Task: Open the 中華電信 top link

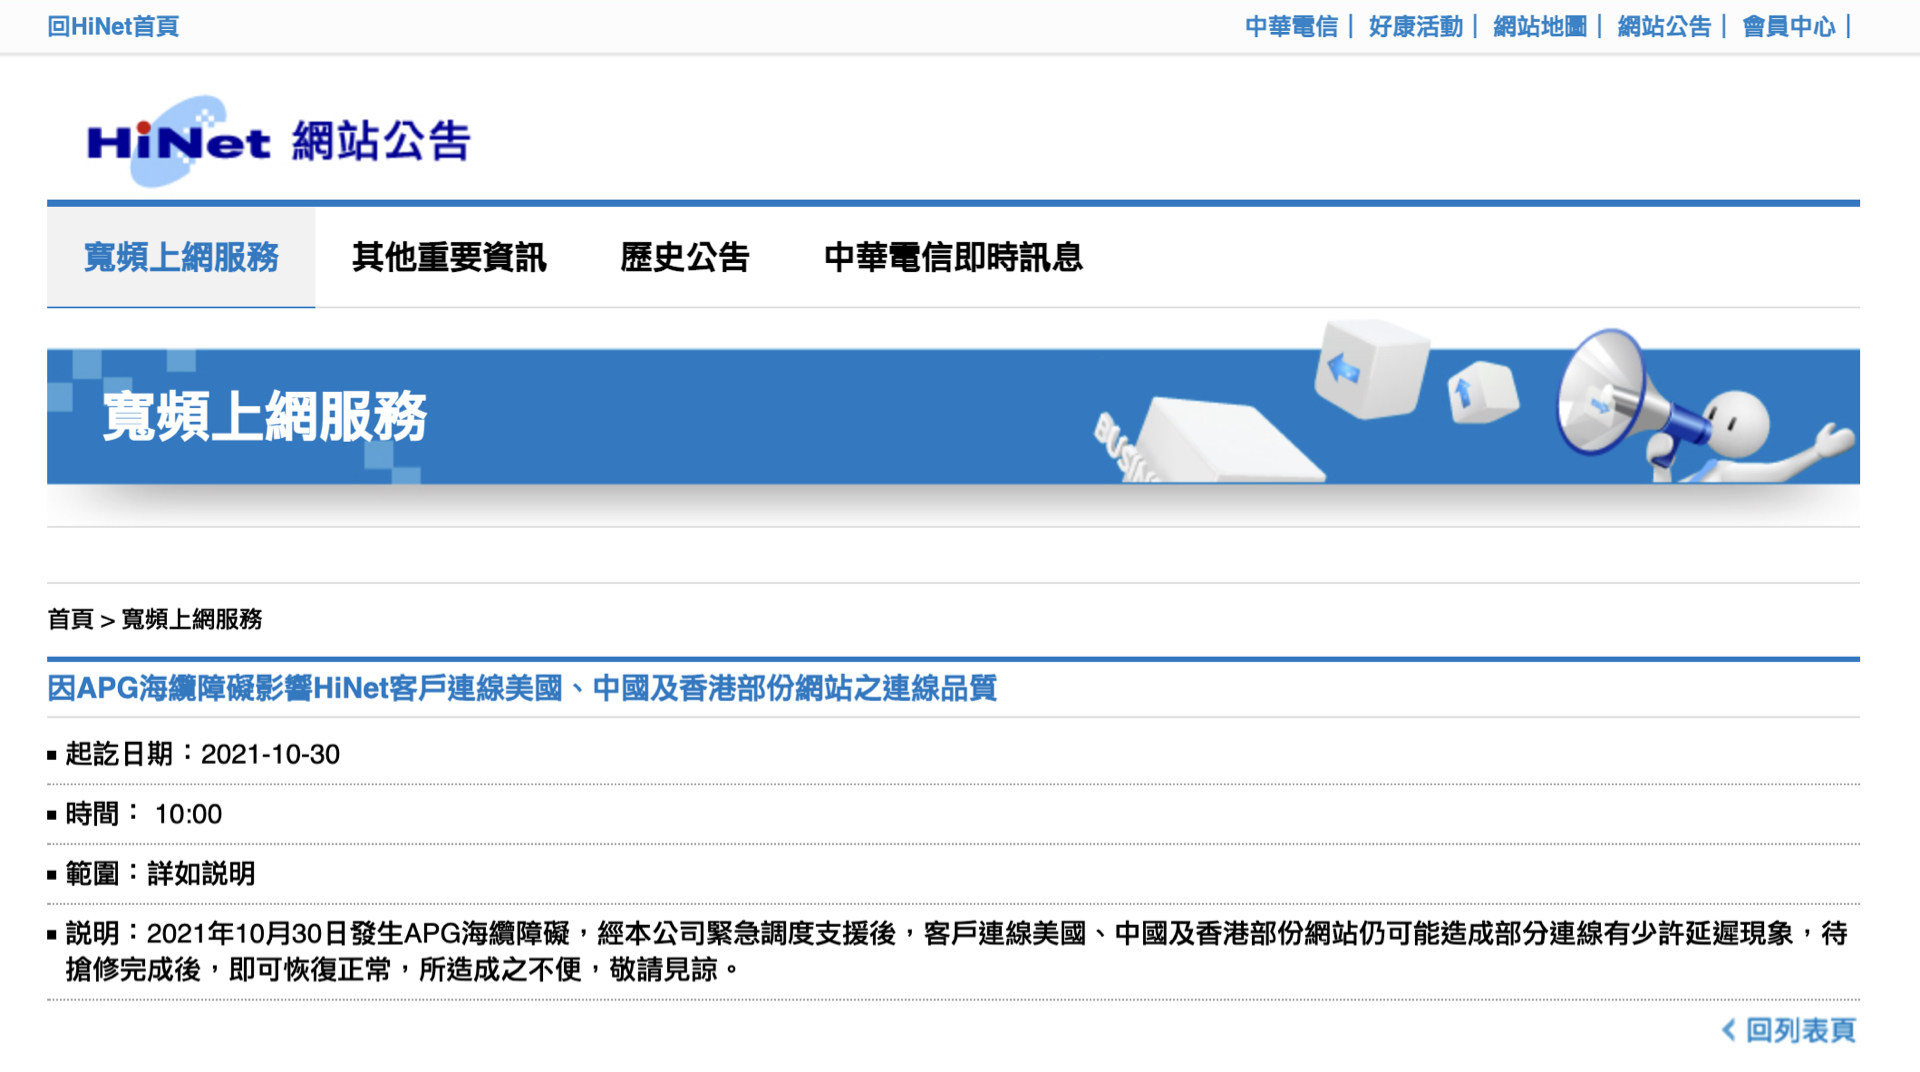Action: [1291, 27]
